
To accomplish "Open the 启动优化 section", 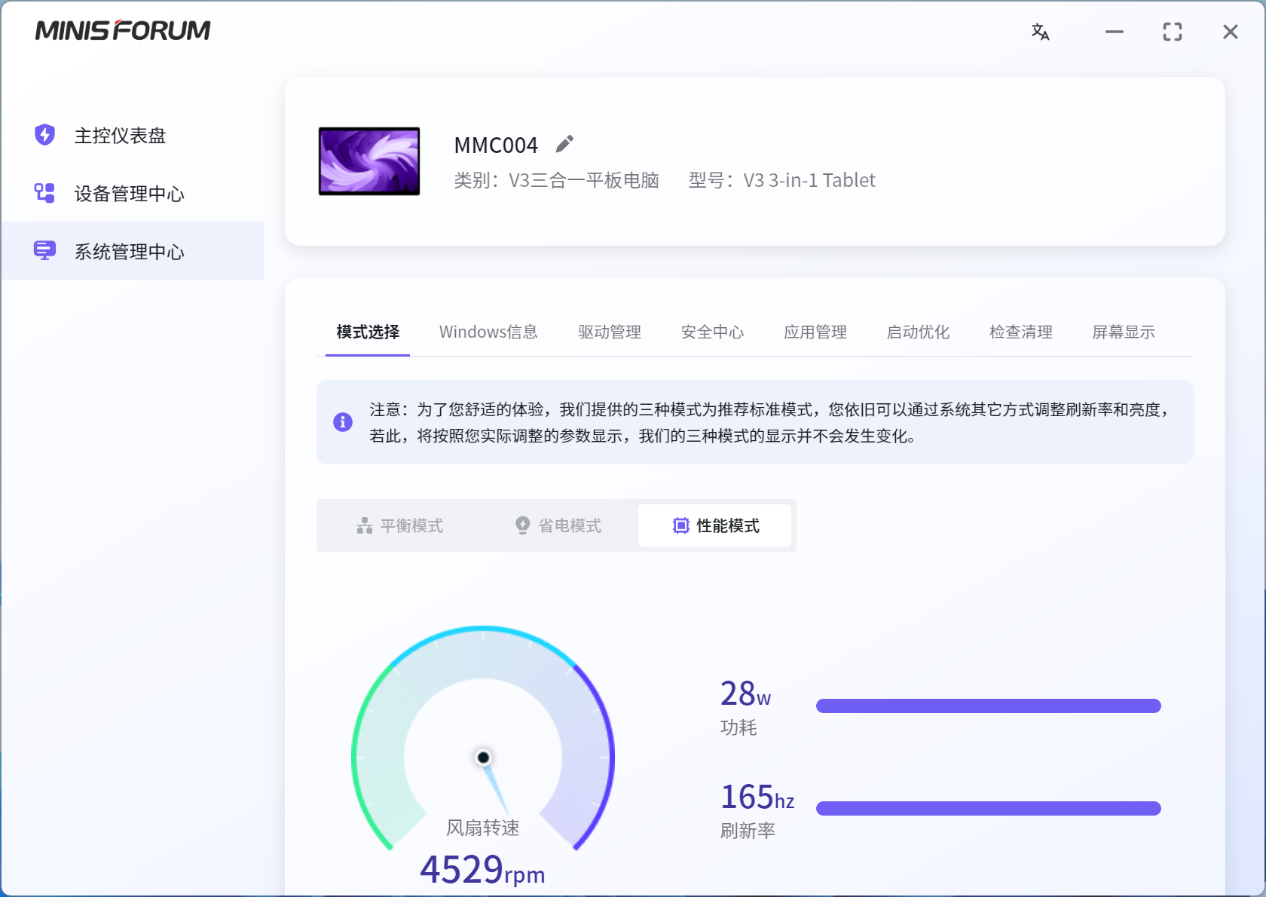I will tap(917, 331).
